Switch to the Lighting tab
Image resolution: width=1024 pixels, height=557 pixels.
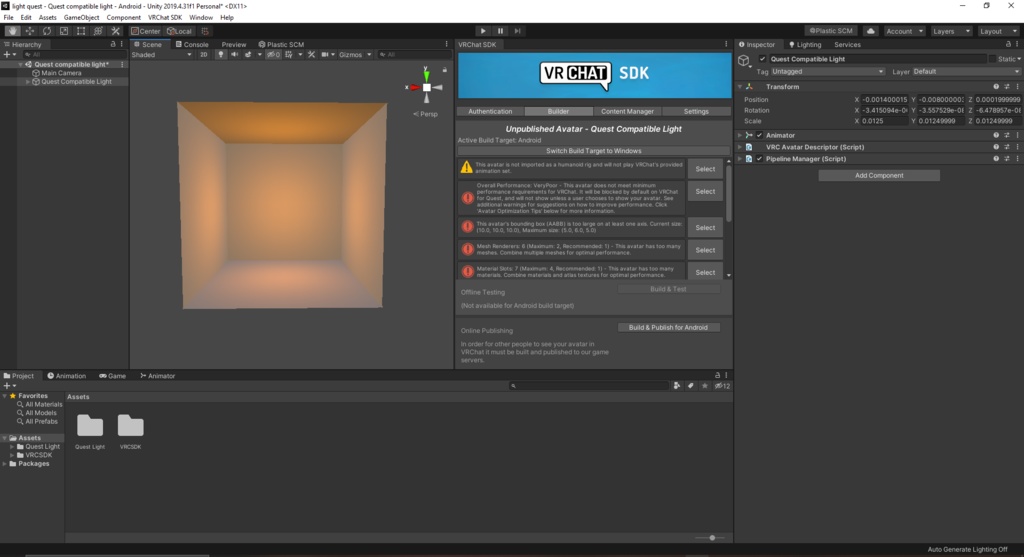pyautogui.click(x=805, y=44)
